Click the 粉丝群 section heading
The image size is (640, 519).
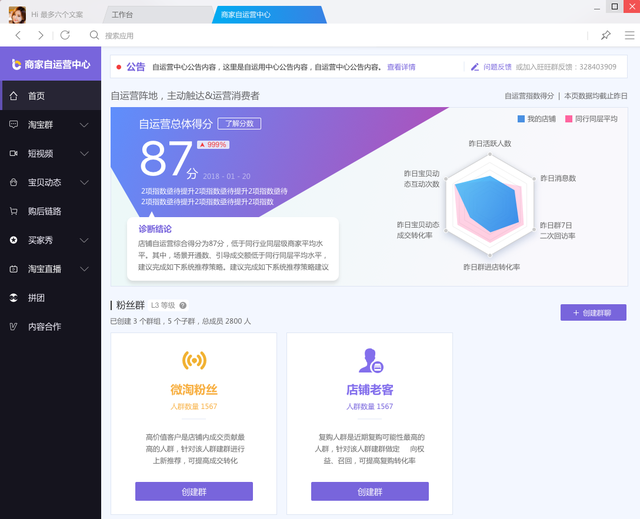(x=130, y=305)
